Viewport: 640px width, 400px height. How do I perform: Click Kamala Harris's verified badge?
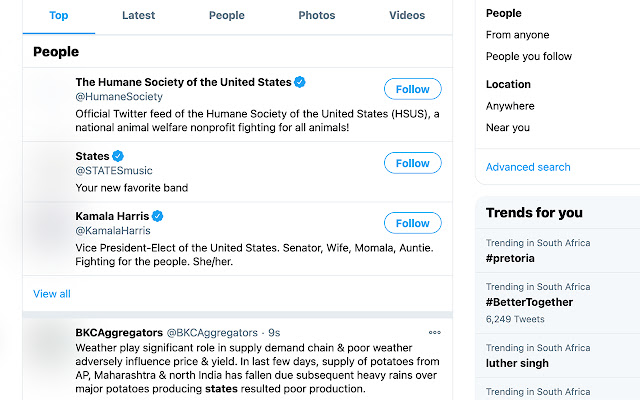click(x=157, y=216)
